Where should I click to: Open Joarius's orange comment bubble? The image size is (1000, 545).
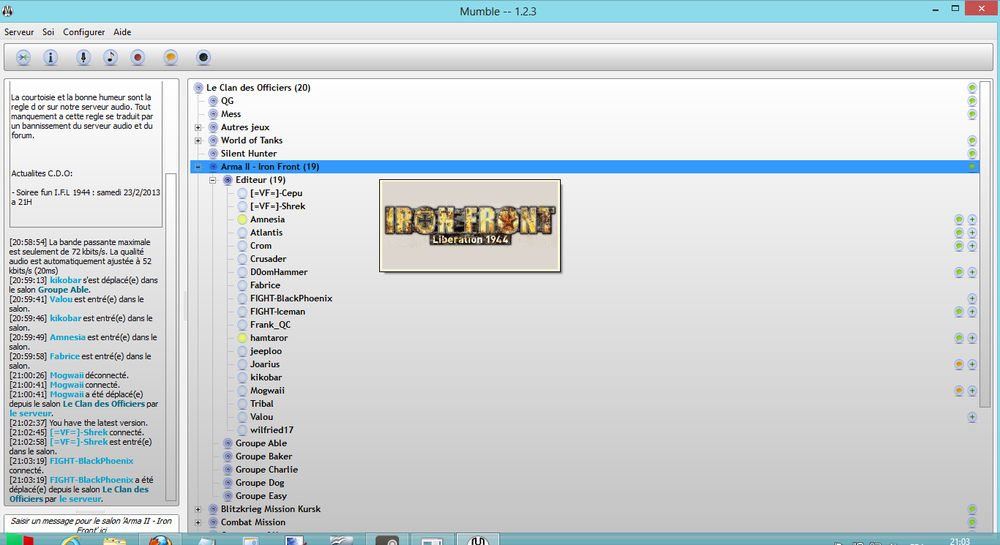pos(959,364)
